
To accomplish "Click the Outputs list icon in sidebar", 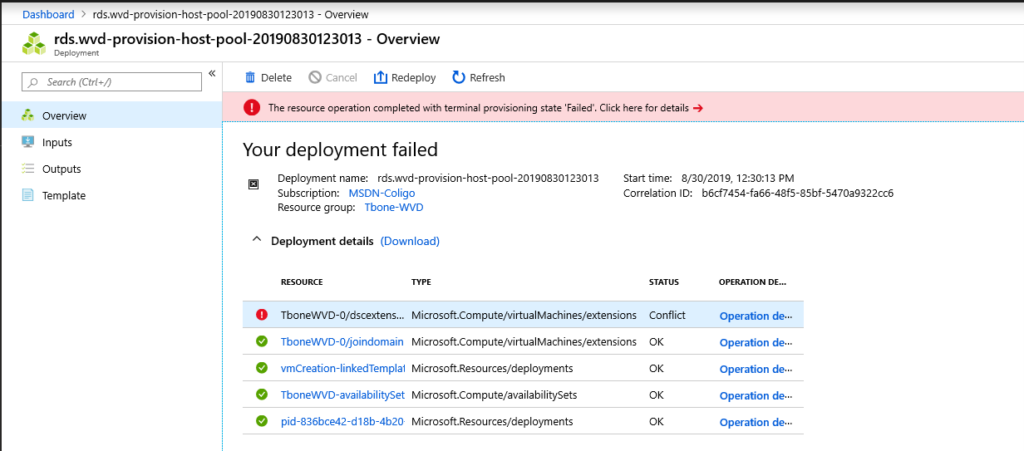I will point(27,169).
